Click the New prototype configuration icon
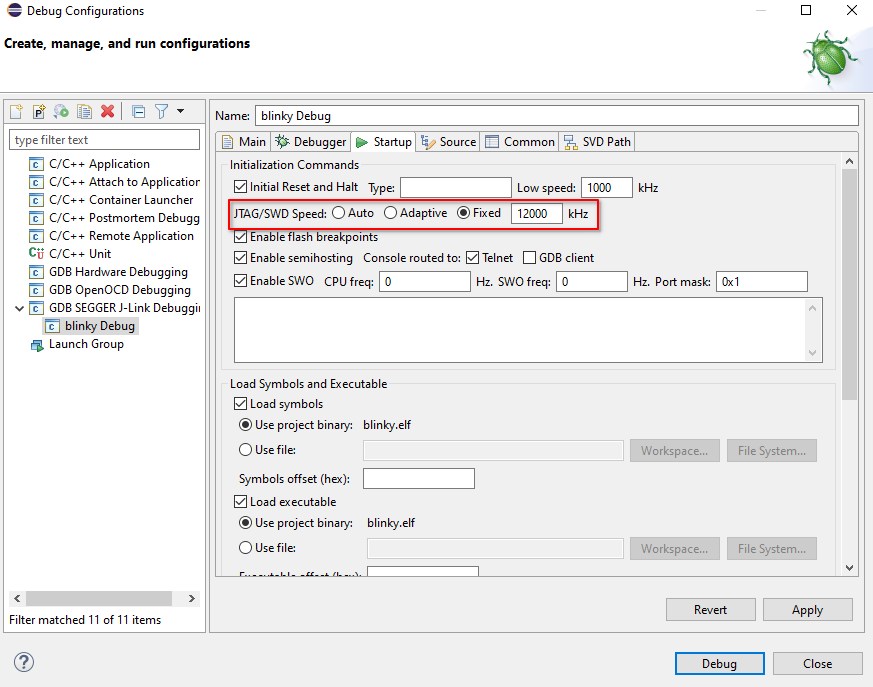The width and height of the screenshot is (873, 687). 39,111
